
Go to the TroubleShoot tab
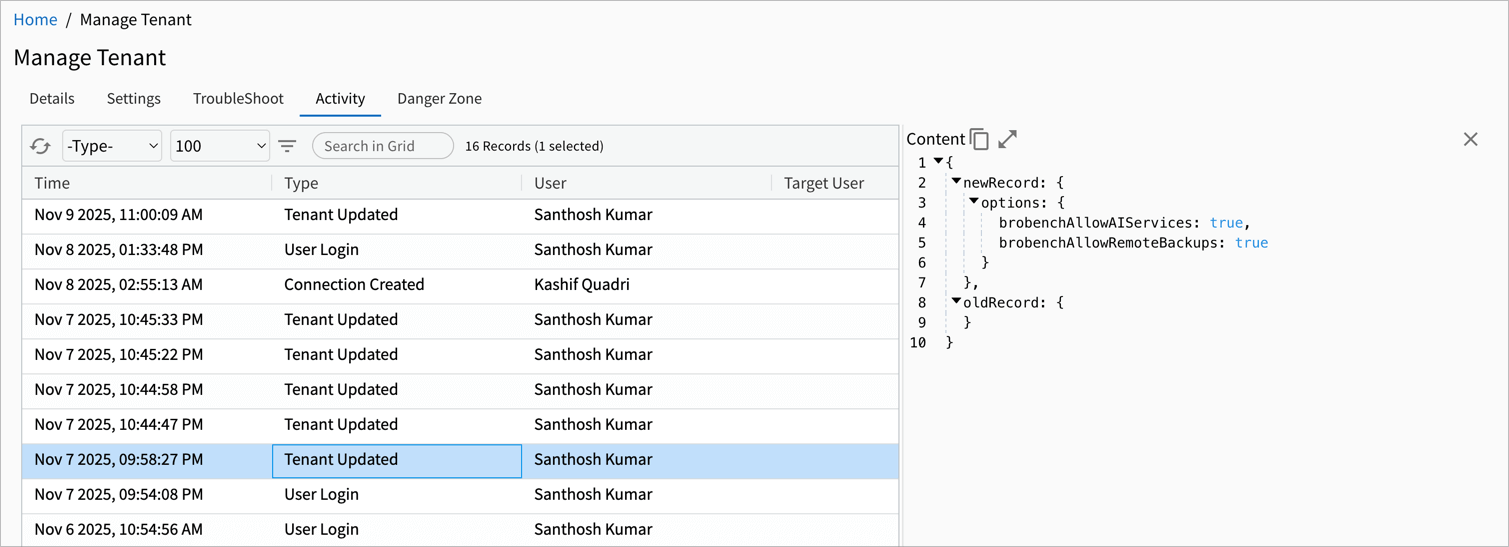[238, 98]
